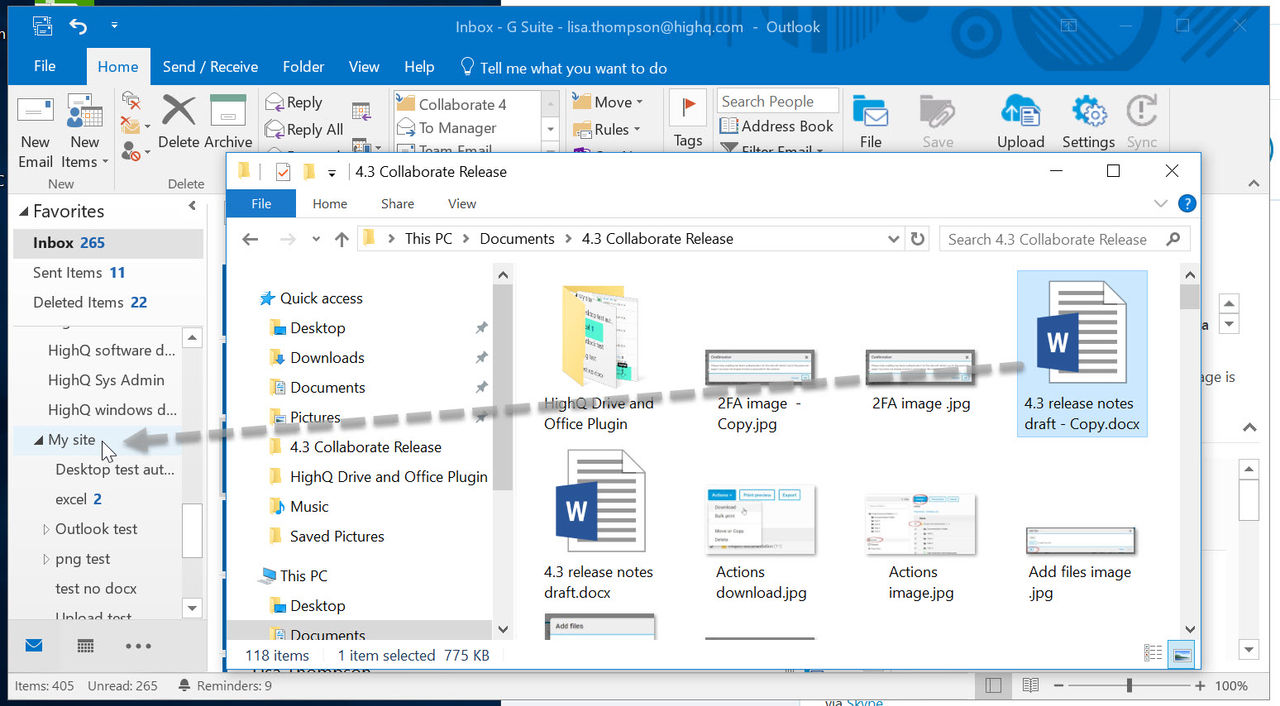Select excel folder under My site
Screen dimensions: 1280x706
[x=78, y=499]
